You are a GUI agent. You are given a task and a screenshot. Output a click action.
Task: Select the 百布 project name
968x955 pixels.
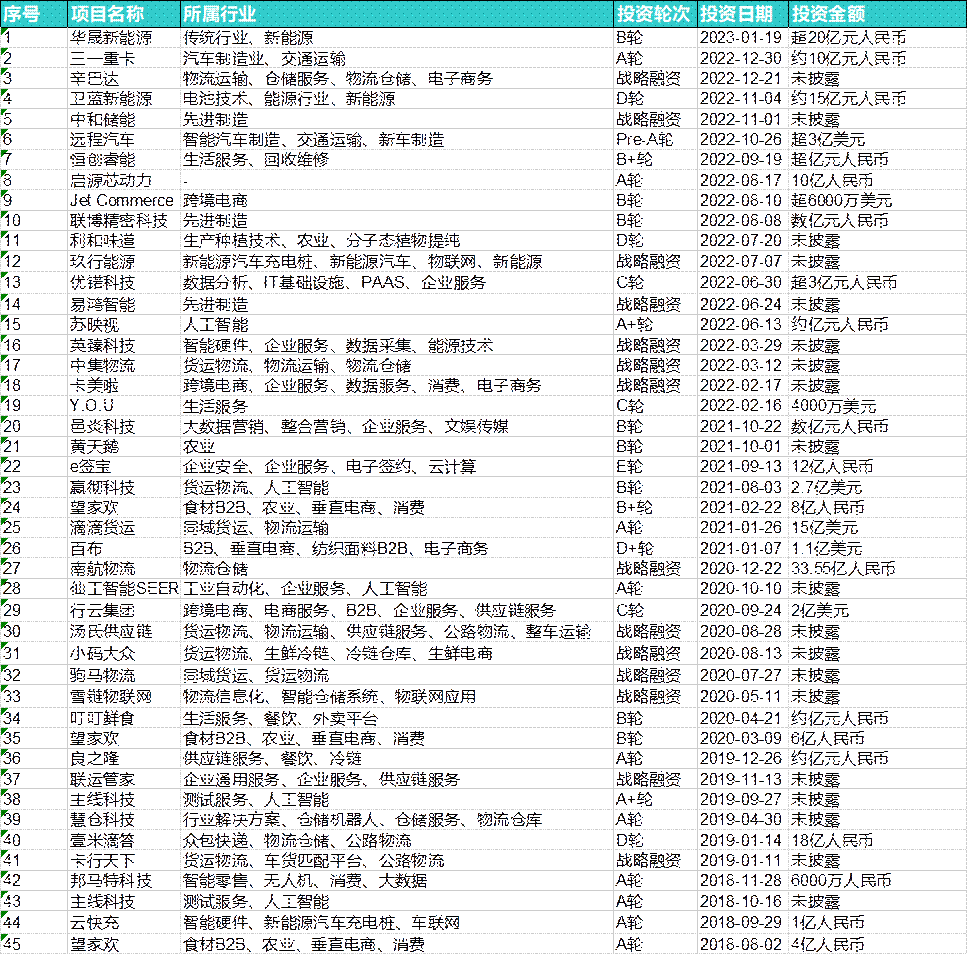click(x=86, y=548)
